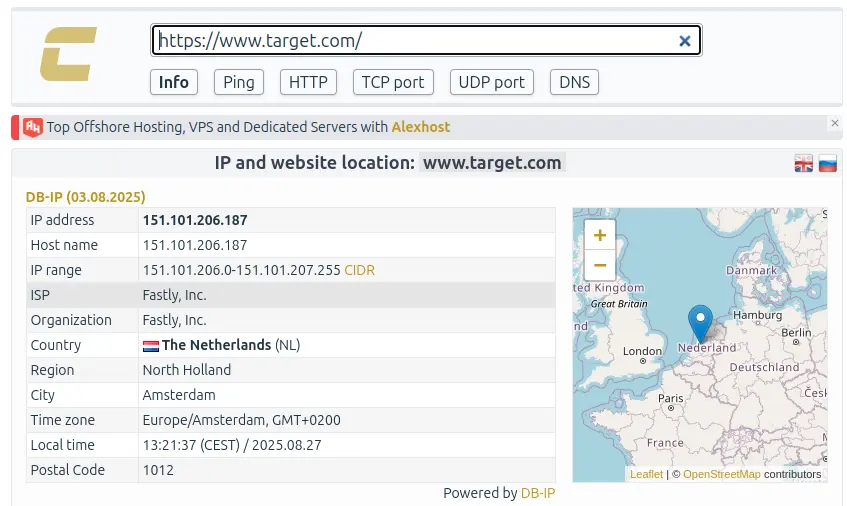Screen dimensions: 847x506
Task: Follow the Alexhost hosting link
Action: coord(420,127)
